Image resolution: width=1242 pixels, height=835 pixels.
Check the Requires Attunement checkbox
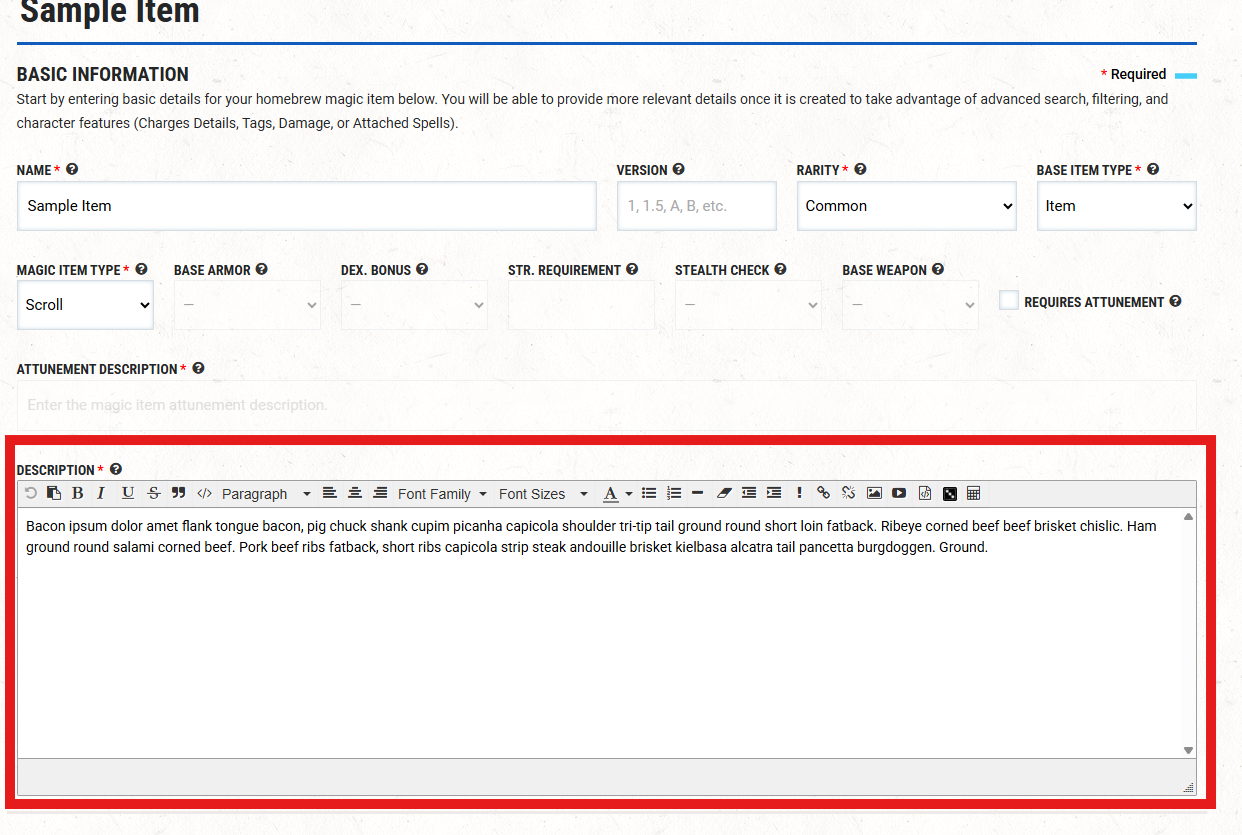point(1009,301)
